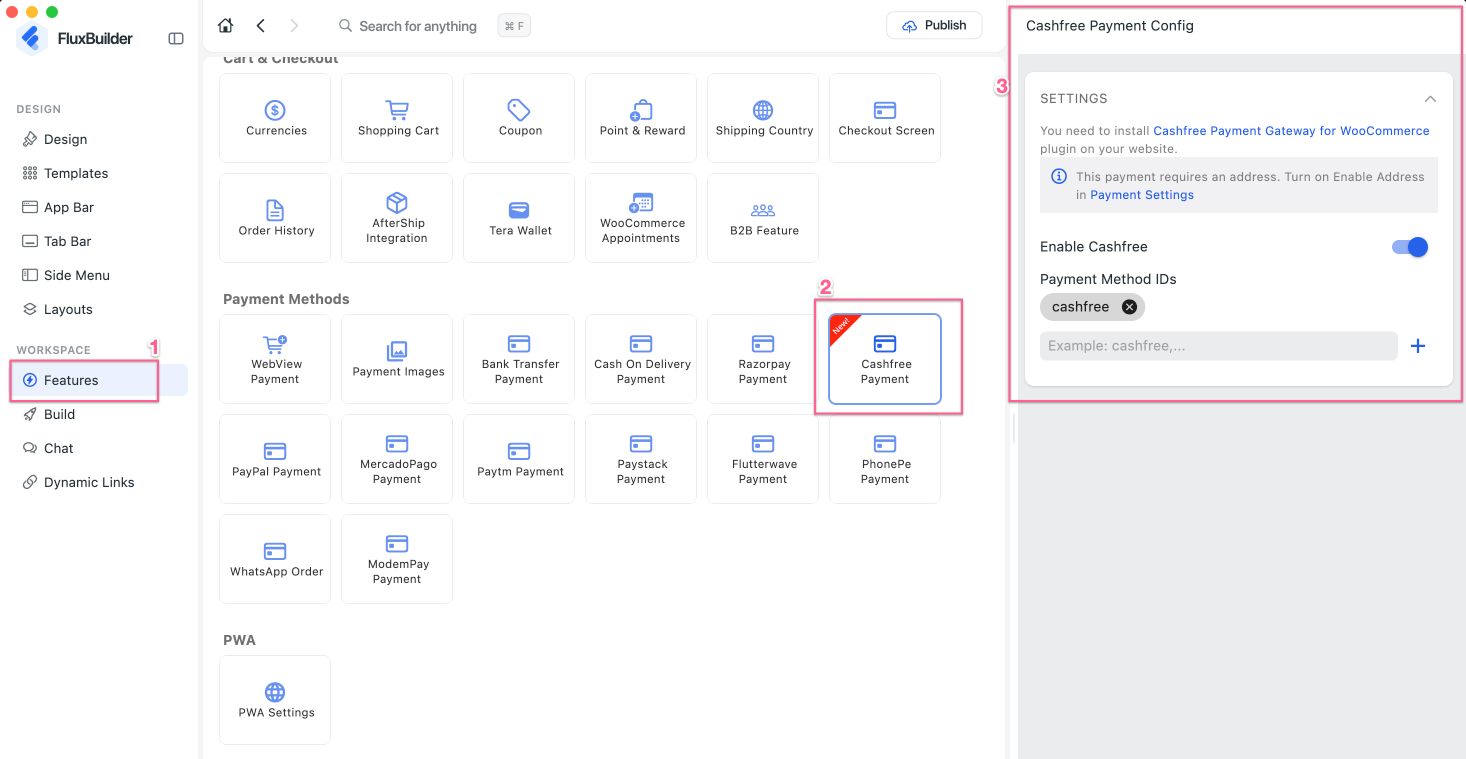Viewport: 1466px width, 759px height.
Task: Navigate back with left chevron
Action: (260, 26)
